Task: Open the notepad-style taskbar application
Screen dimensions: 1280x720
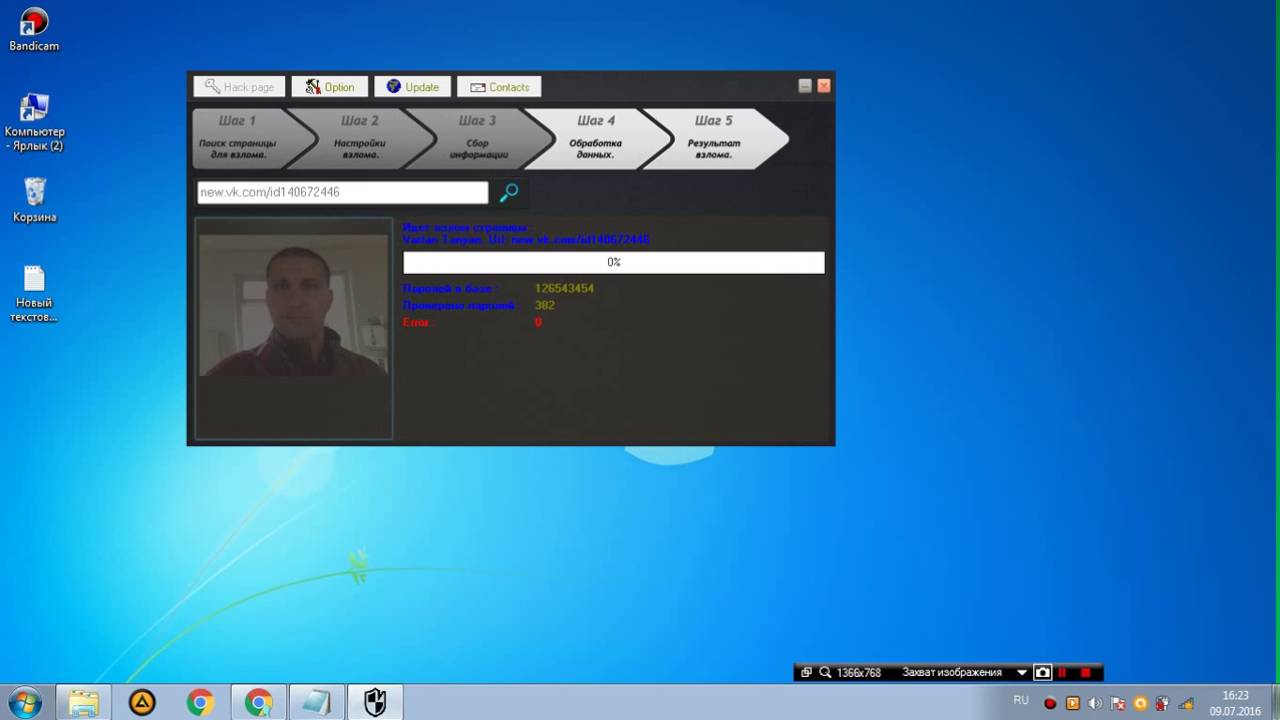Action: (x=317, y=703)
